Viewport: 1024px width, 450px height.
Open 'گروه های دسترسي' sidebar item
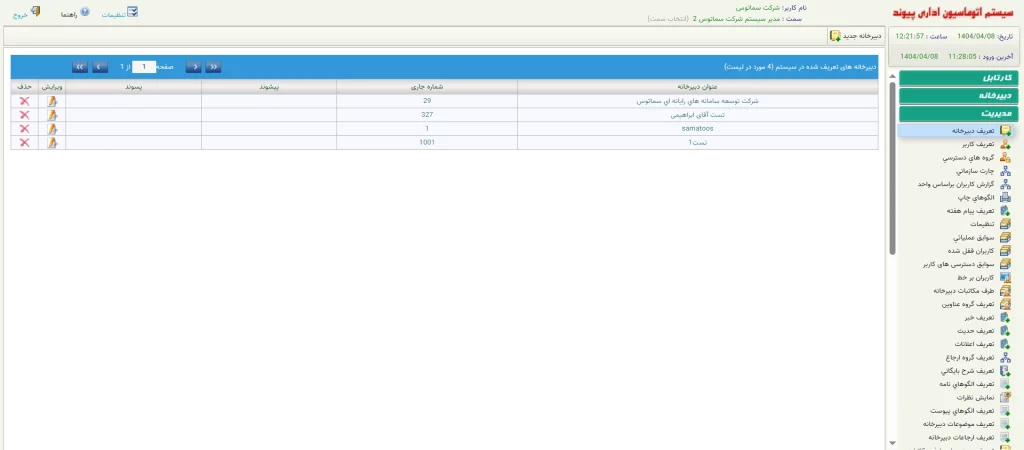pyautogui.click(x=976, y=157)
